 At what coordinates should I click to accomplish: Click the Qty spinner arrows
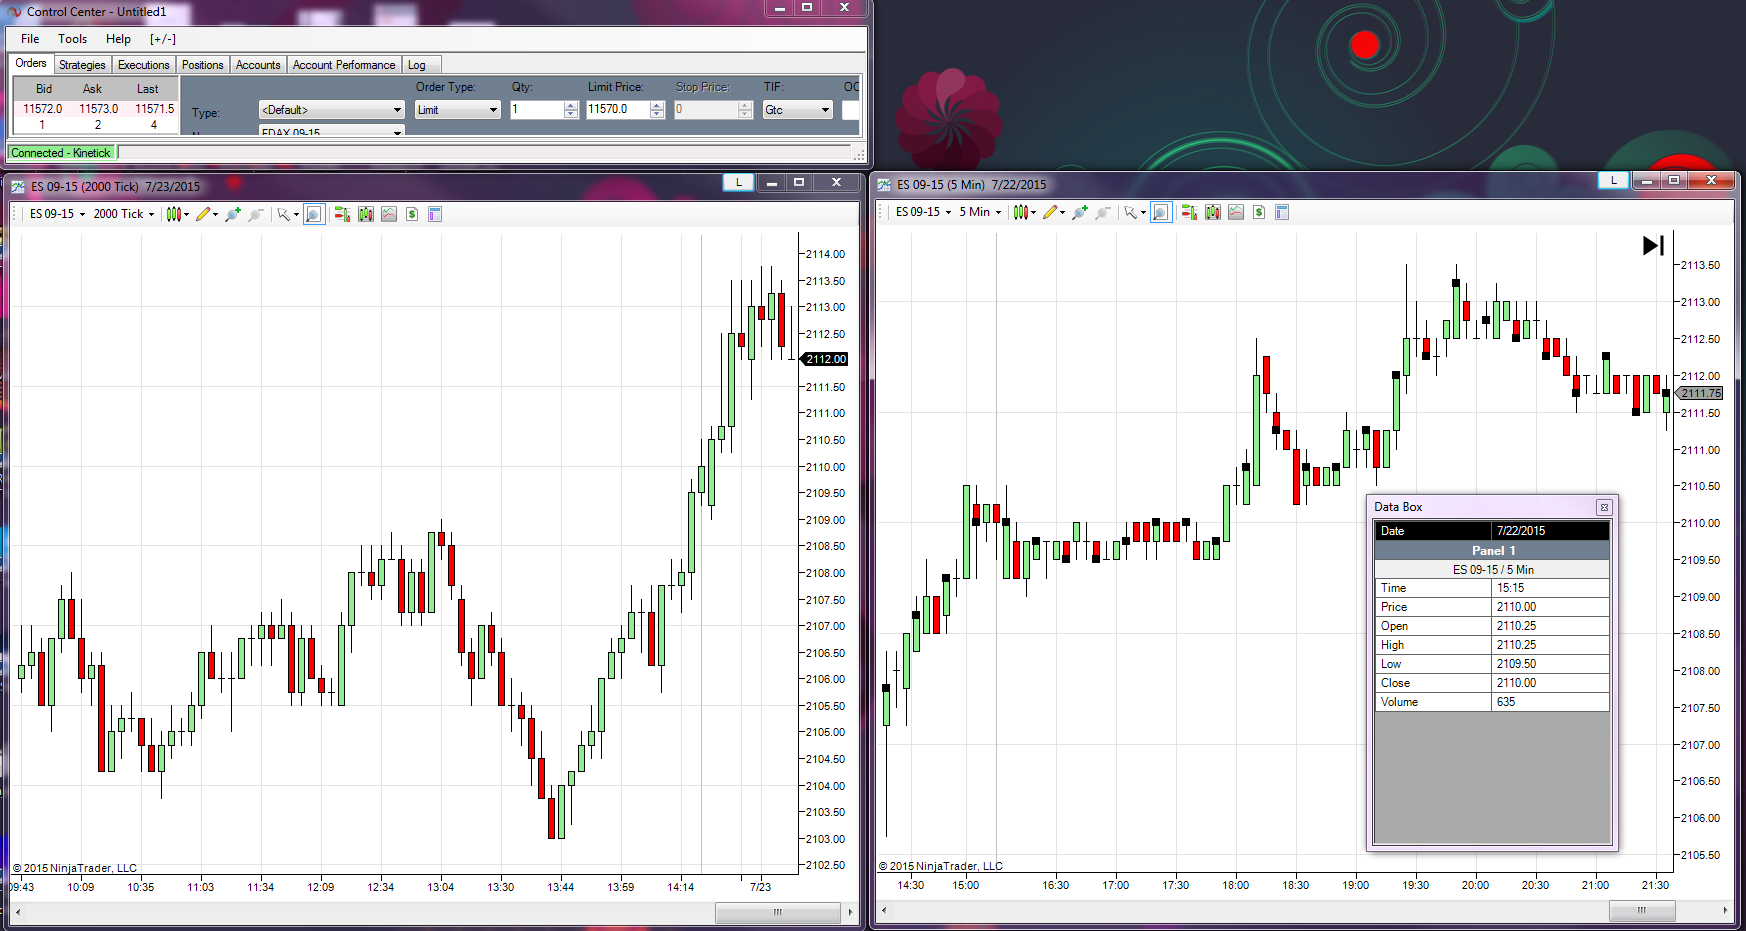click(x=571, y=110)
